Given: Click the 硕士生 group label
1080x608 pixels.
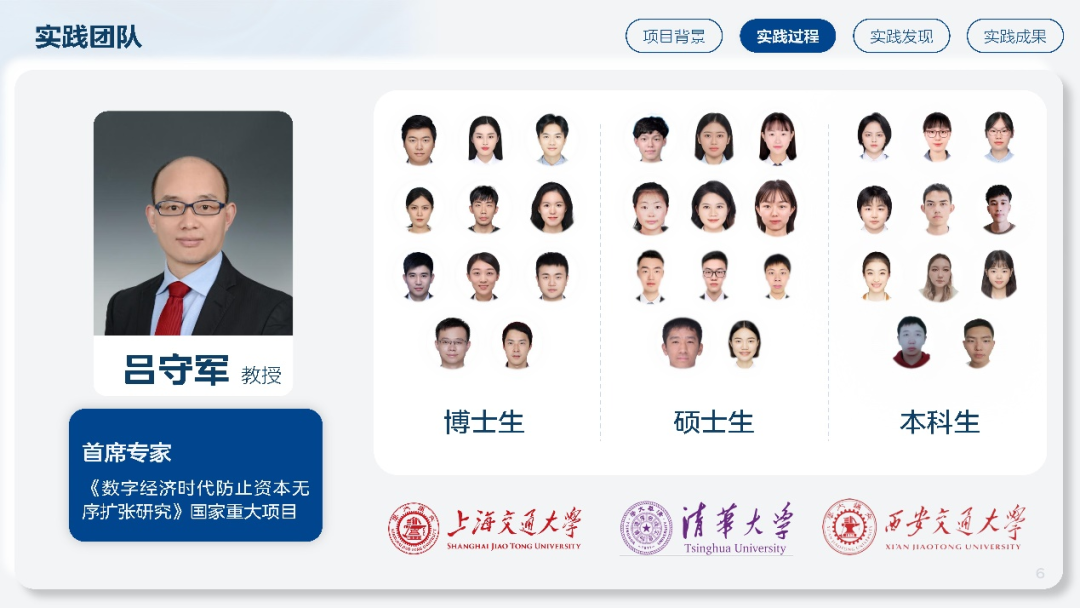Looking at the screenshot, I should pyautogui.click(x=714, y=421).
